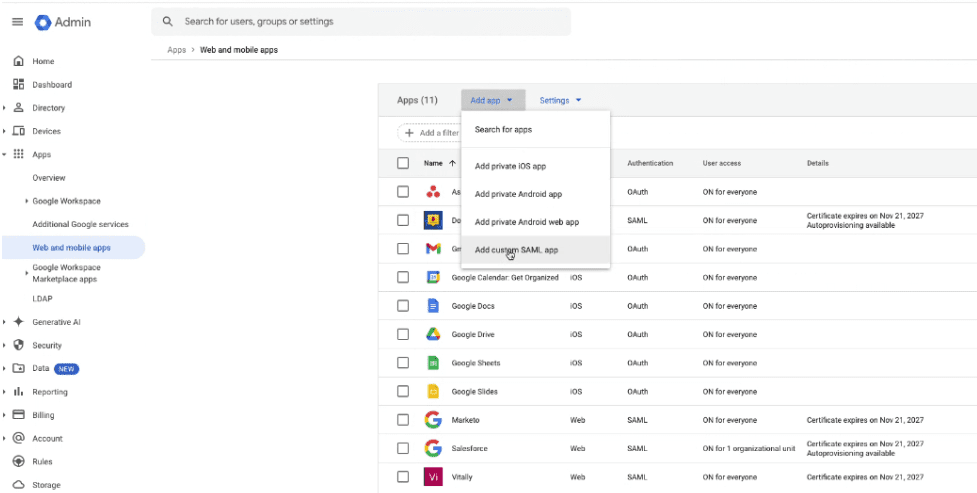Select Search for apps menu item
This screenshot has height=493, width=977.
[536, 130]
